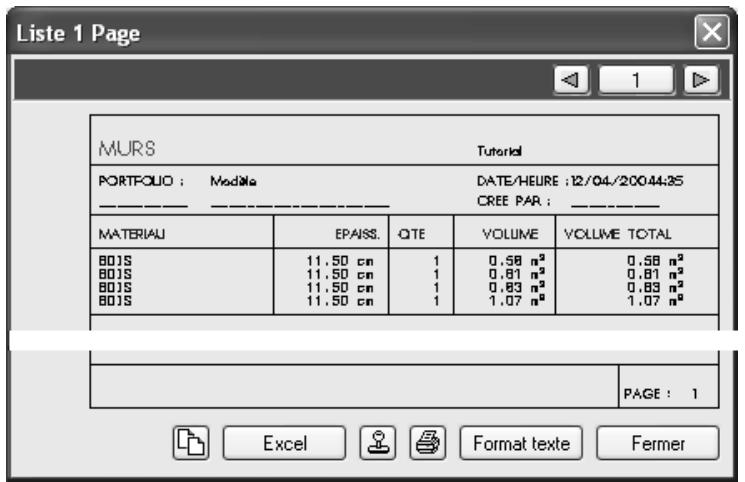The width and height of the screenshot is (745, 482).
Task: Go to the previous list page arrow
Action: click(572, 80)
